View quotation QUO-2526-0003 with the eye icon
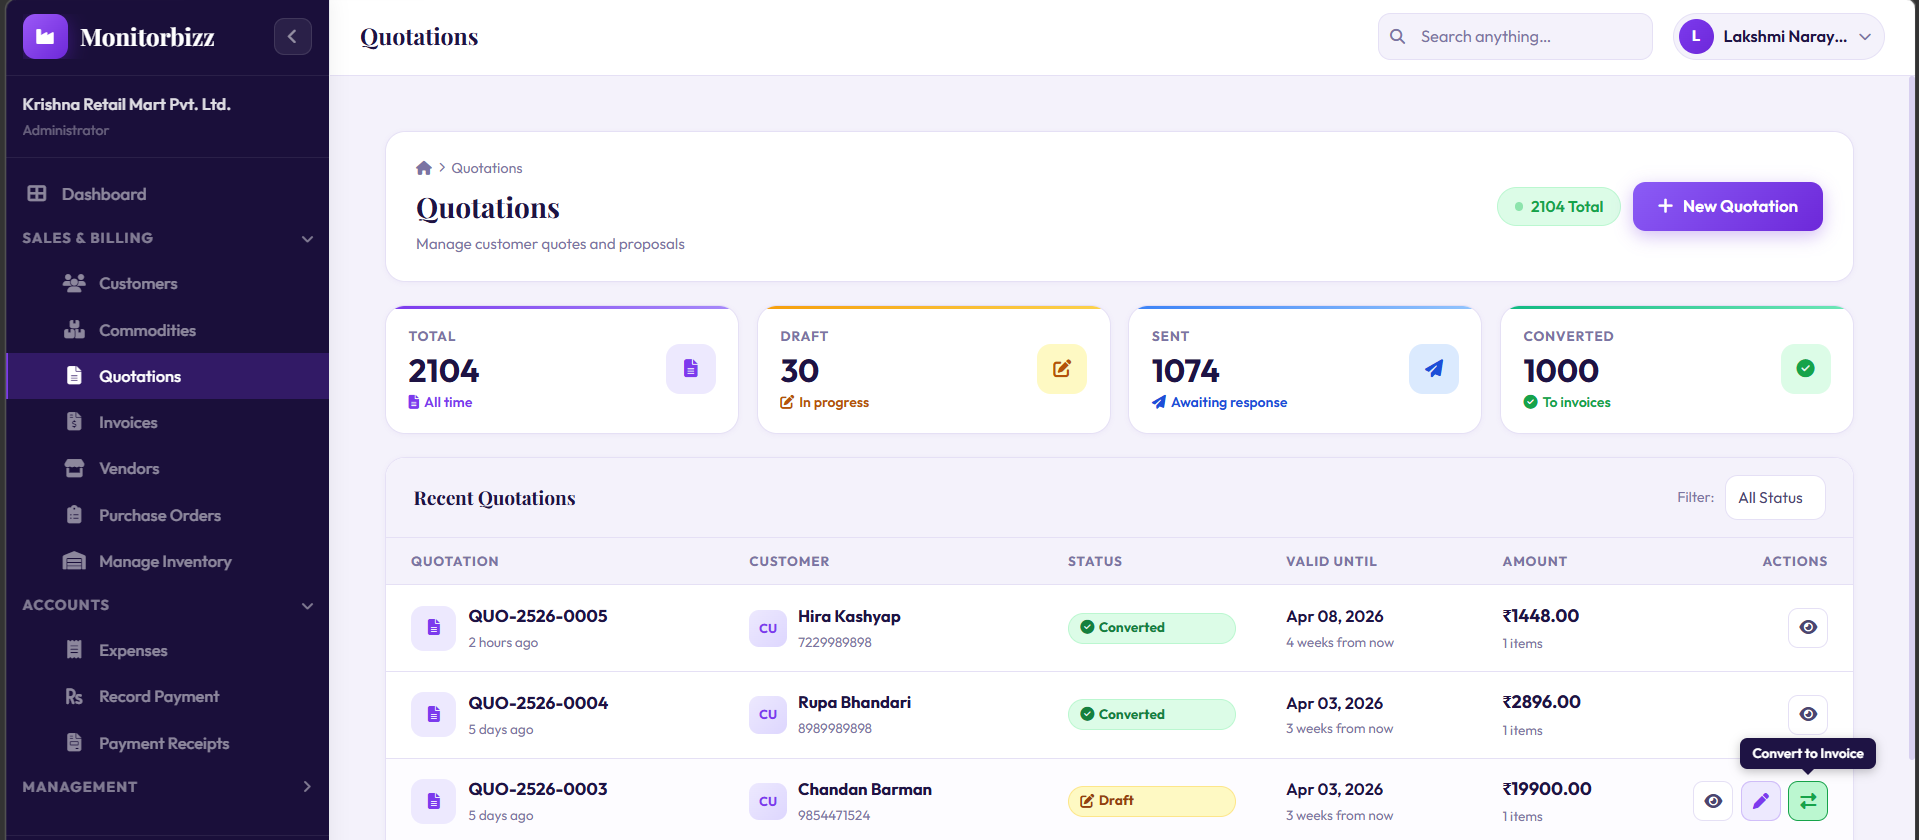 click(1713, 800)
